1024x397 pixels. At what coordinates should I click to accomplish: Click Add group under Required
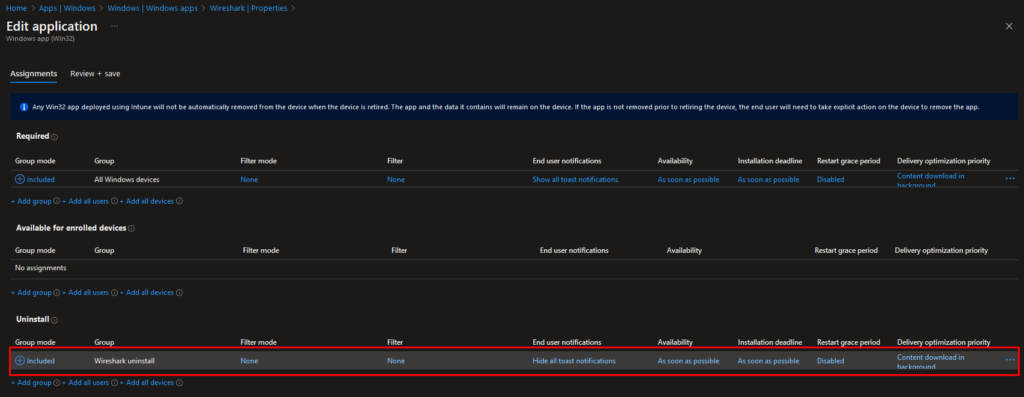point(31,201)
